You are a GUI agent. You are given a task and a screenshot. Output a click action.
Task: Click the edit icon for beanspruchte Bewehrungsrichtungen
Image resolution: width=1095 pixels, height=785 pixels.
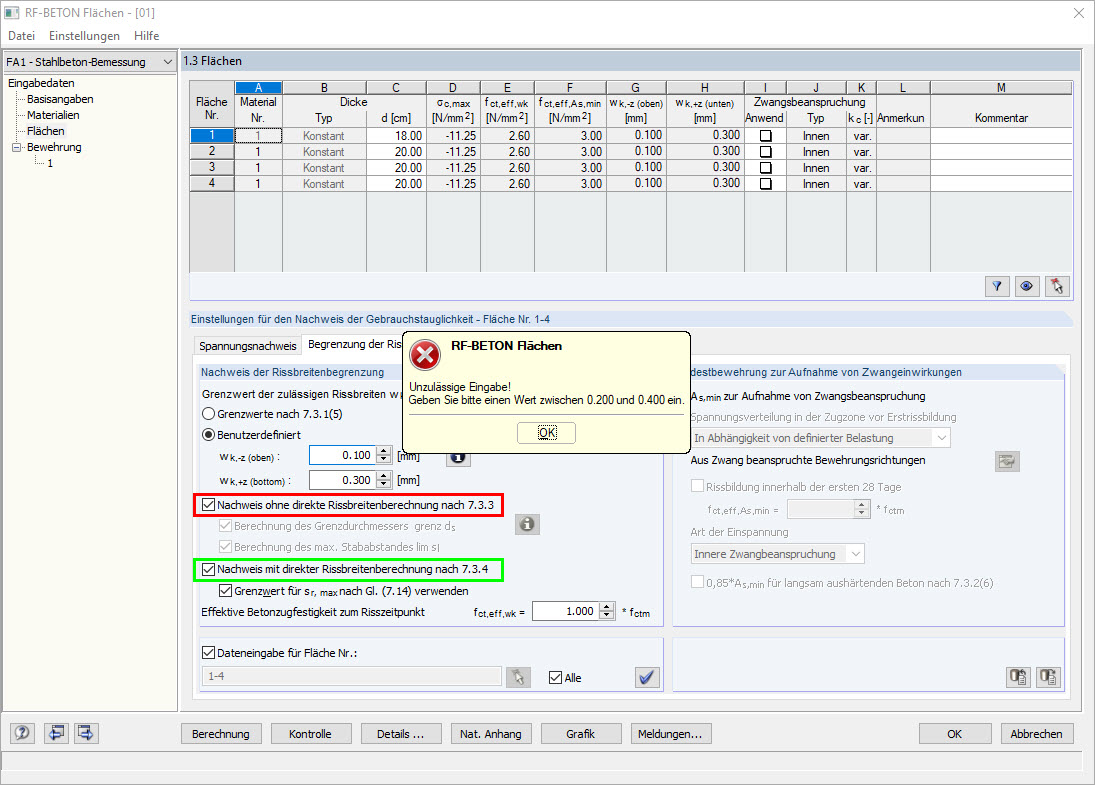(1007, 461)
